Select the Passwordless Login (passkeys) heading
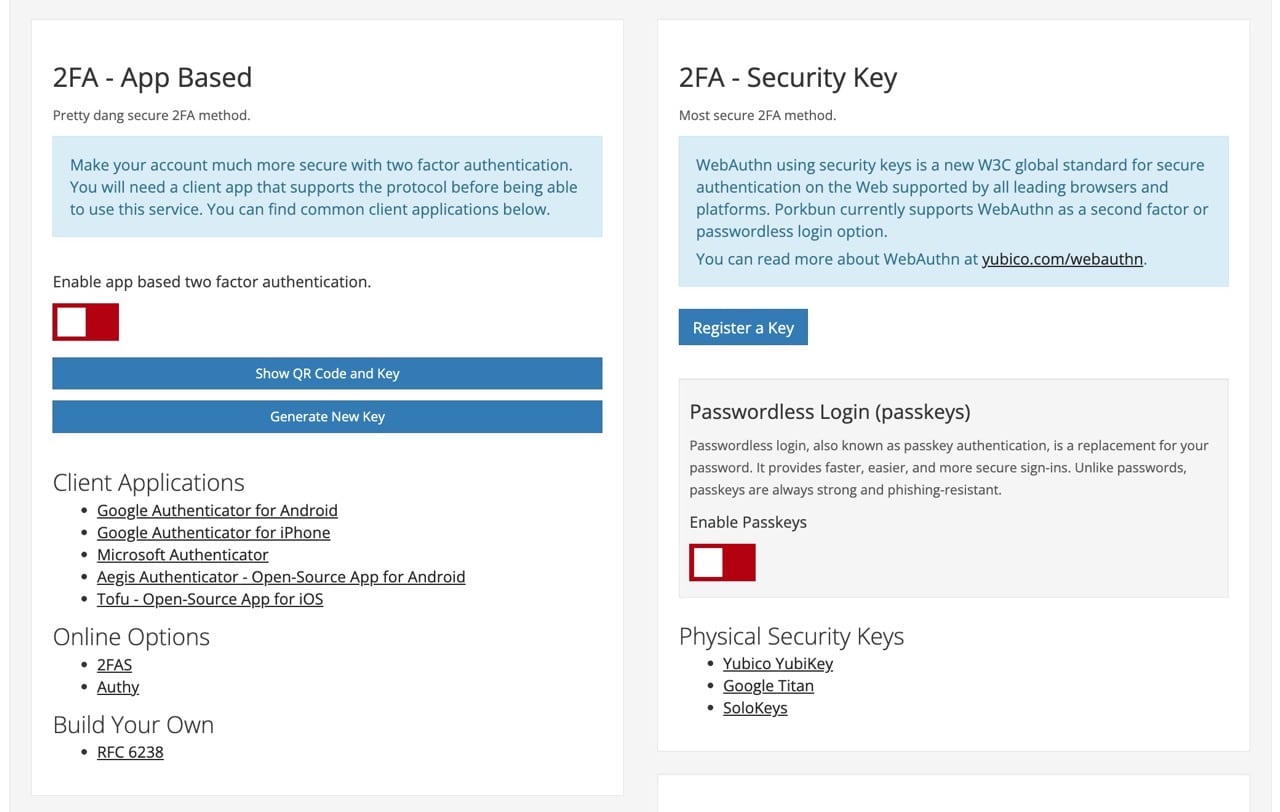 [x=830, y=412]
